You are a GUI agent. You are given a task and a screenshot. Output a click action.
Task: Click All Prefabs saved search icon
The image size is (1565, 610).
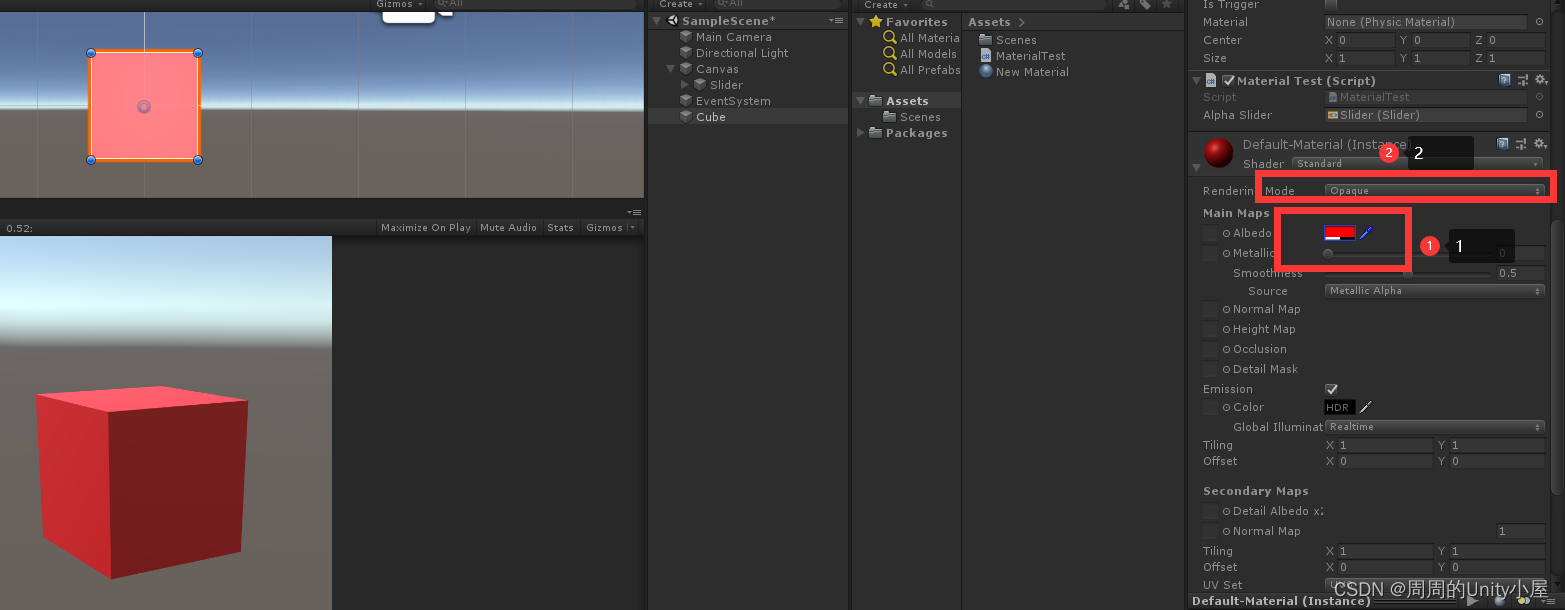[890, 70]
